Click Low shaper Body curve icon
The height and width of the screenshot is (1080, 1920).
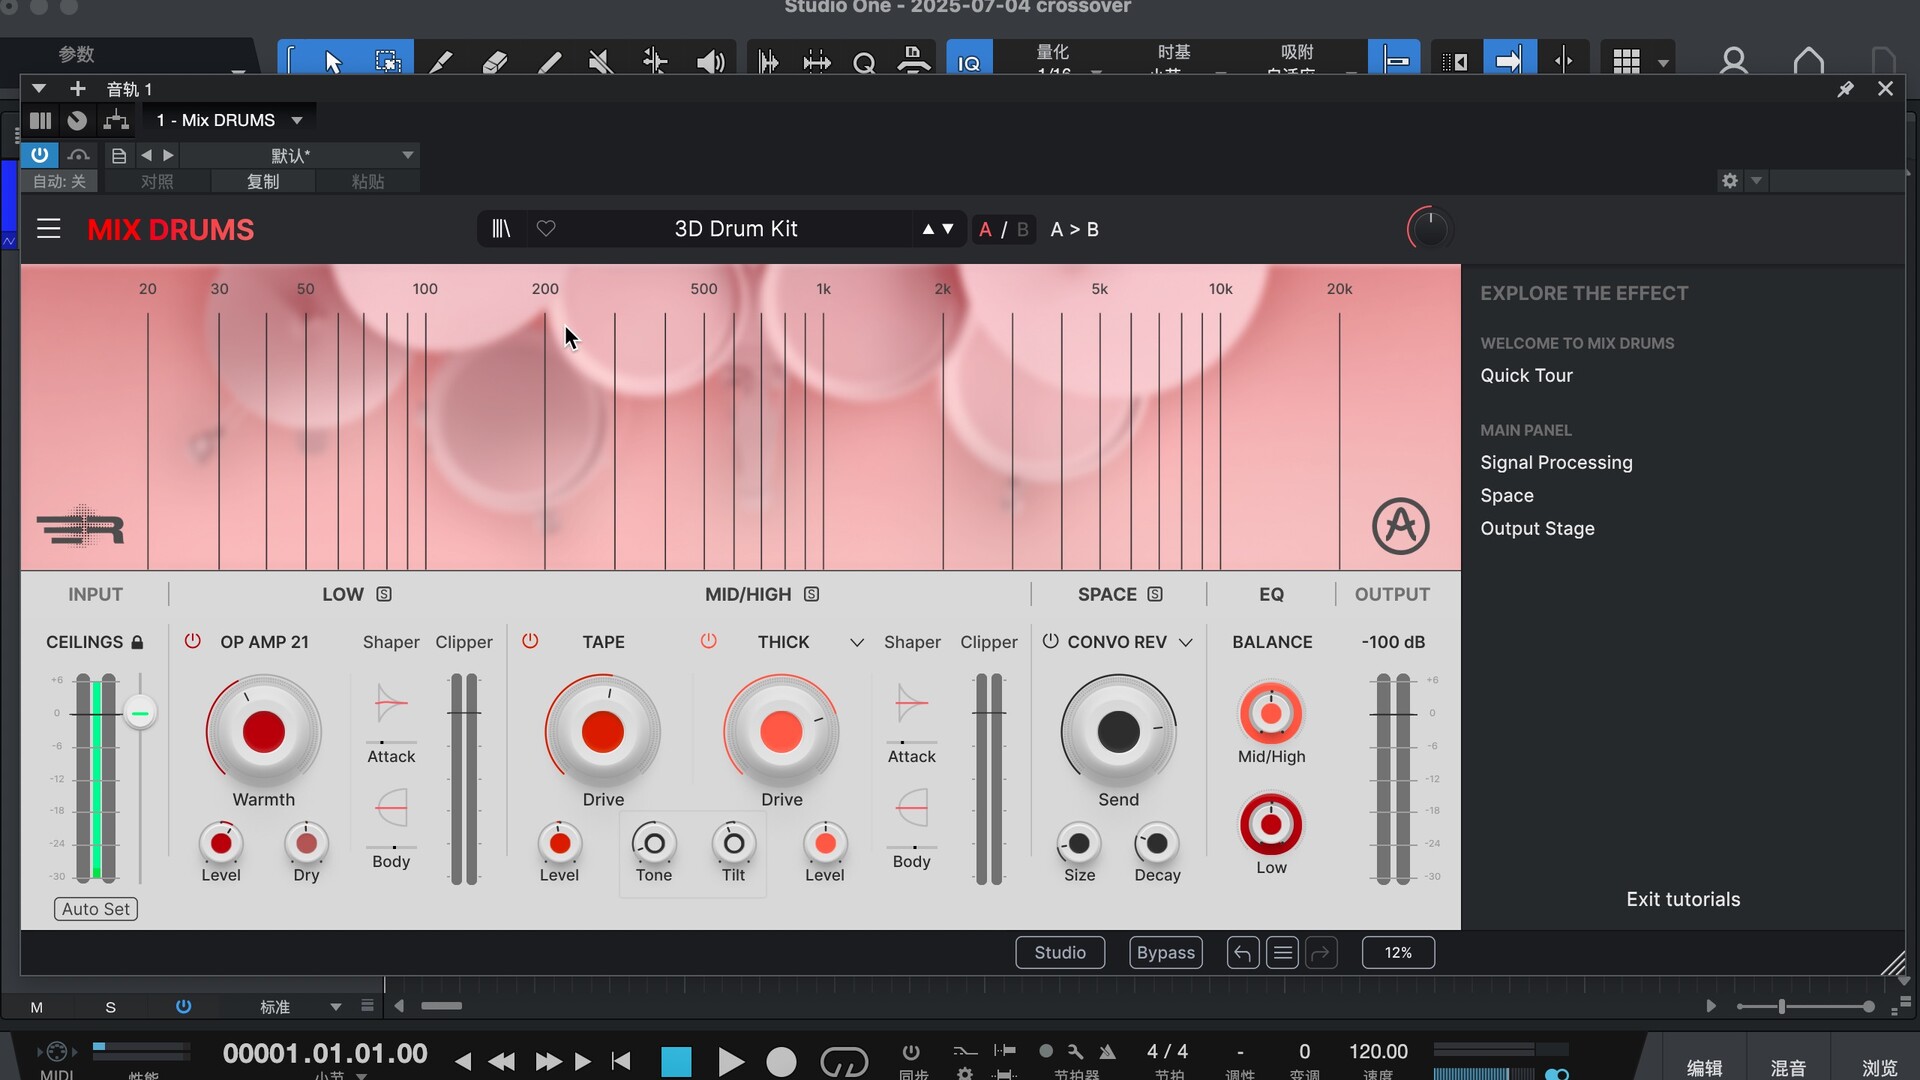pyautogui.click(x=391, y=808)
